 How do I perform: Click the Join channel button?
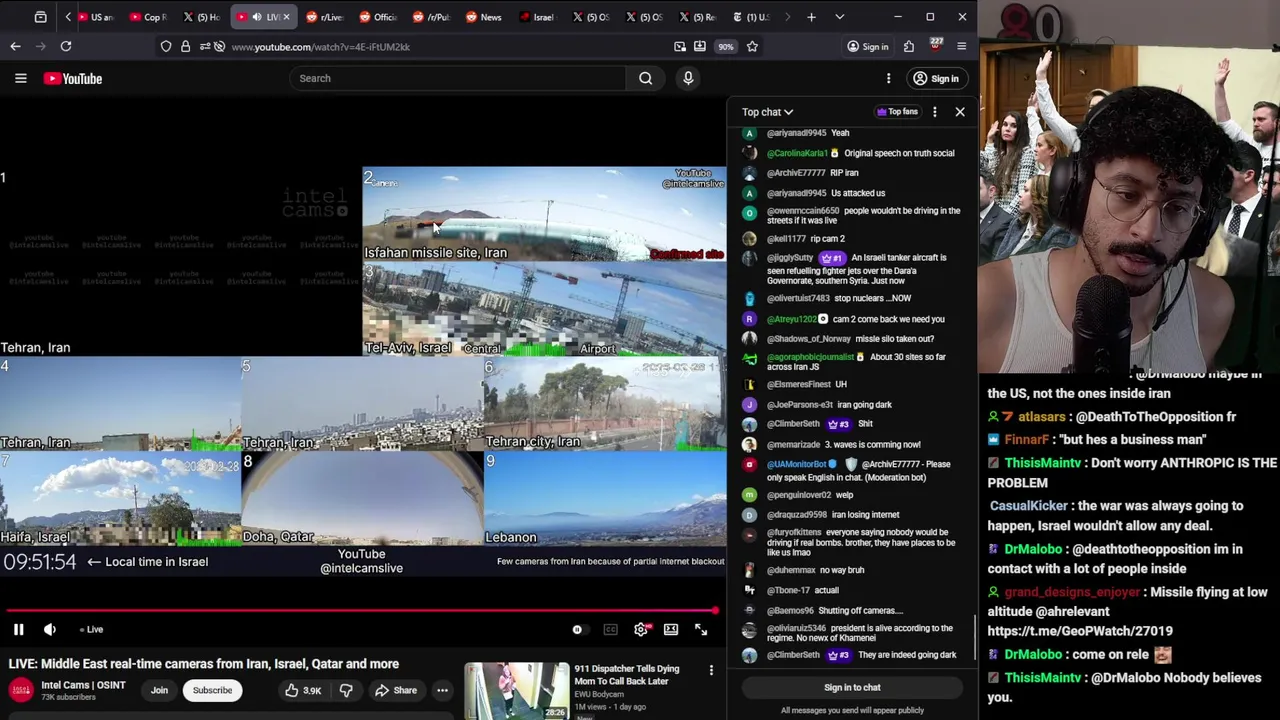pyautogui.click(x=159, y=690)
